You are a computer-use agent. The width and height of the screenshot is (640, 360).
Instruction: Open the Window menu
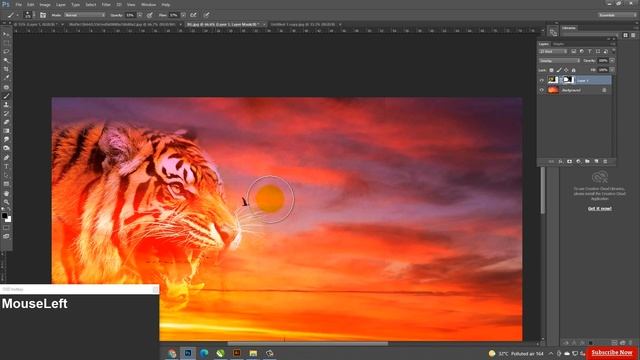(x=148, y=4)
